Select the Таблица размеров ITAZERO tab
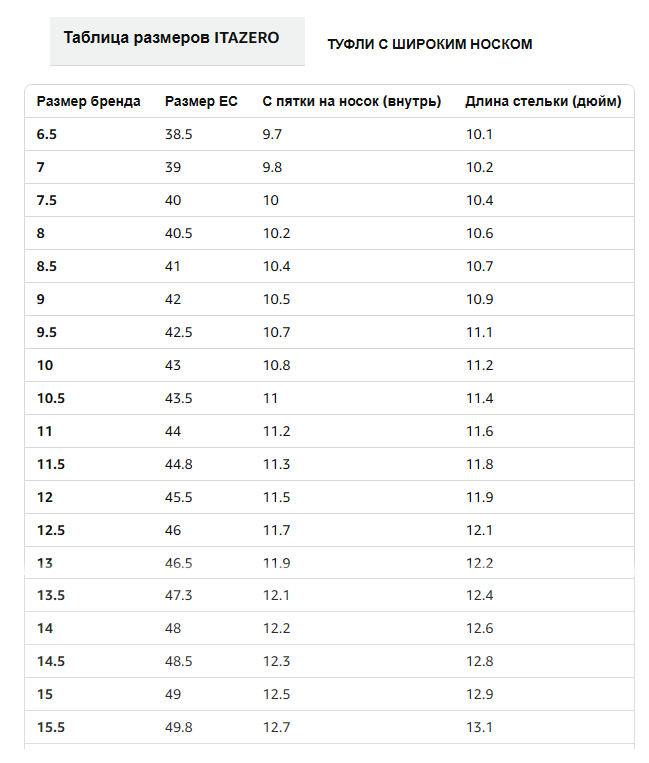Image resolution: width=649 pixels, height=763 pixels. 177,41
